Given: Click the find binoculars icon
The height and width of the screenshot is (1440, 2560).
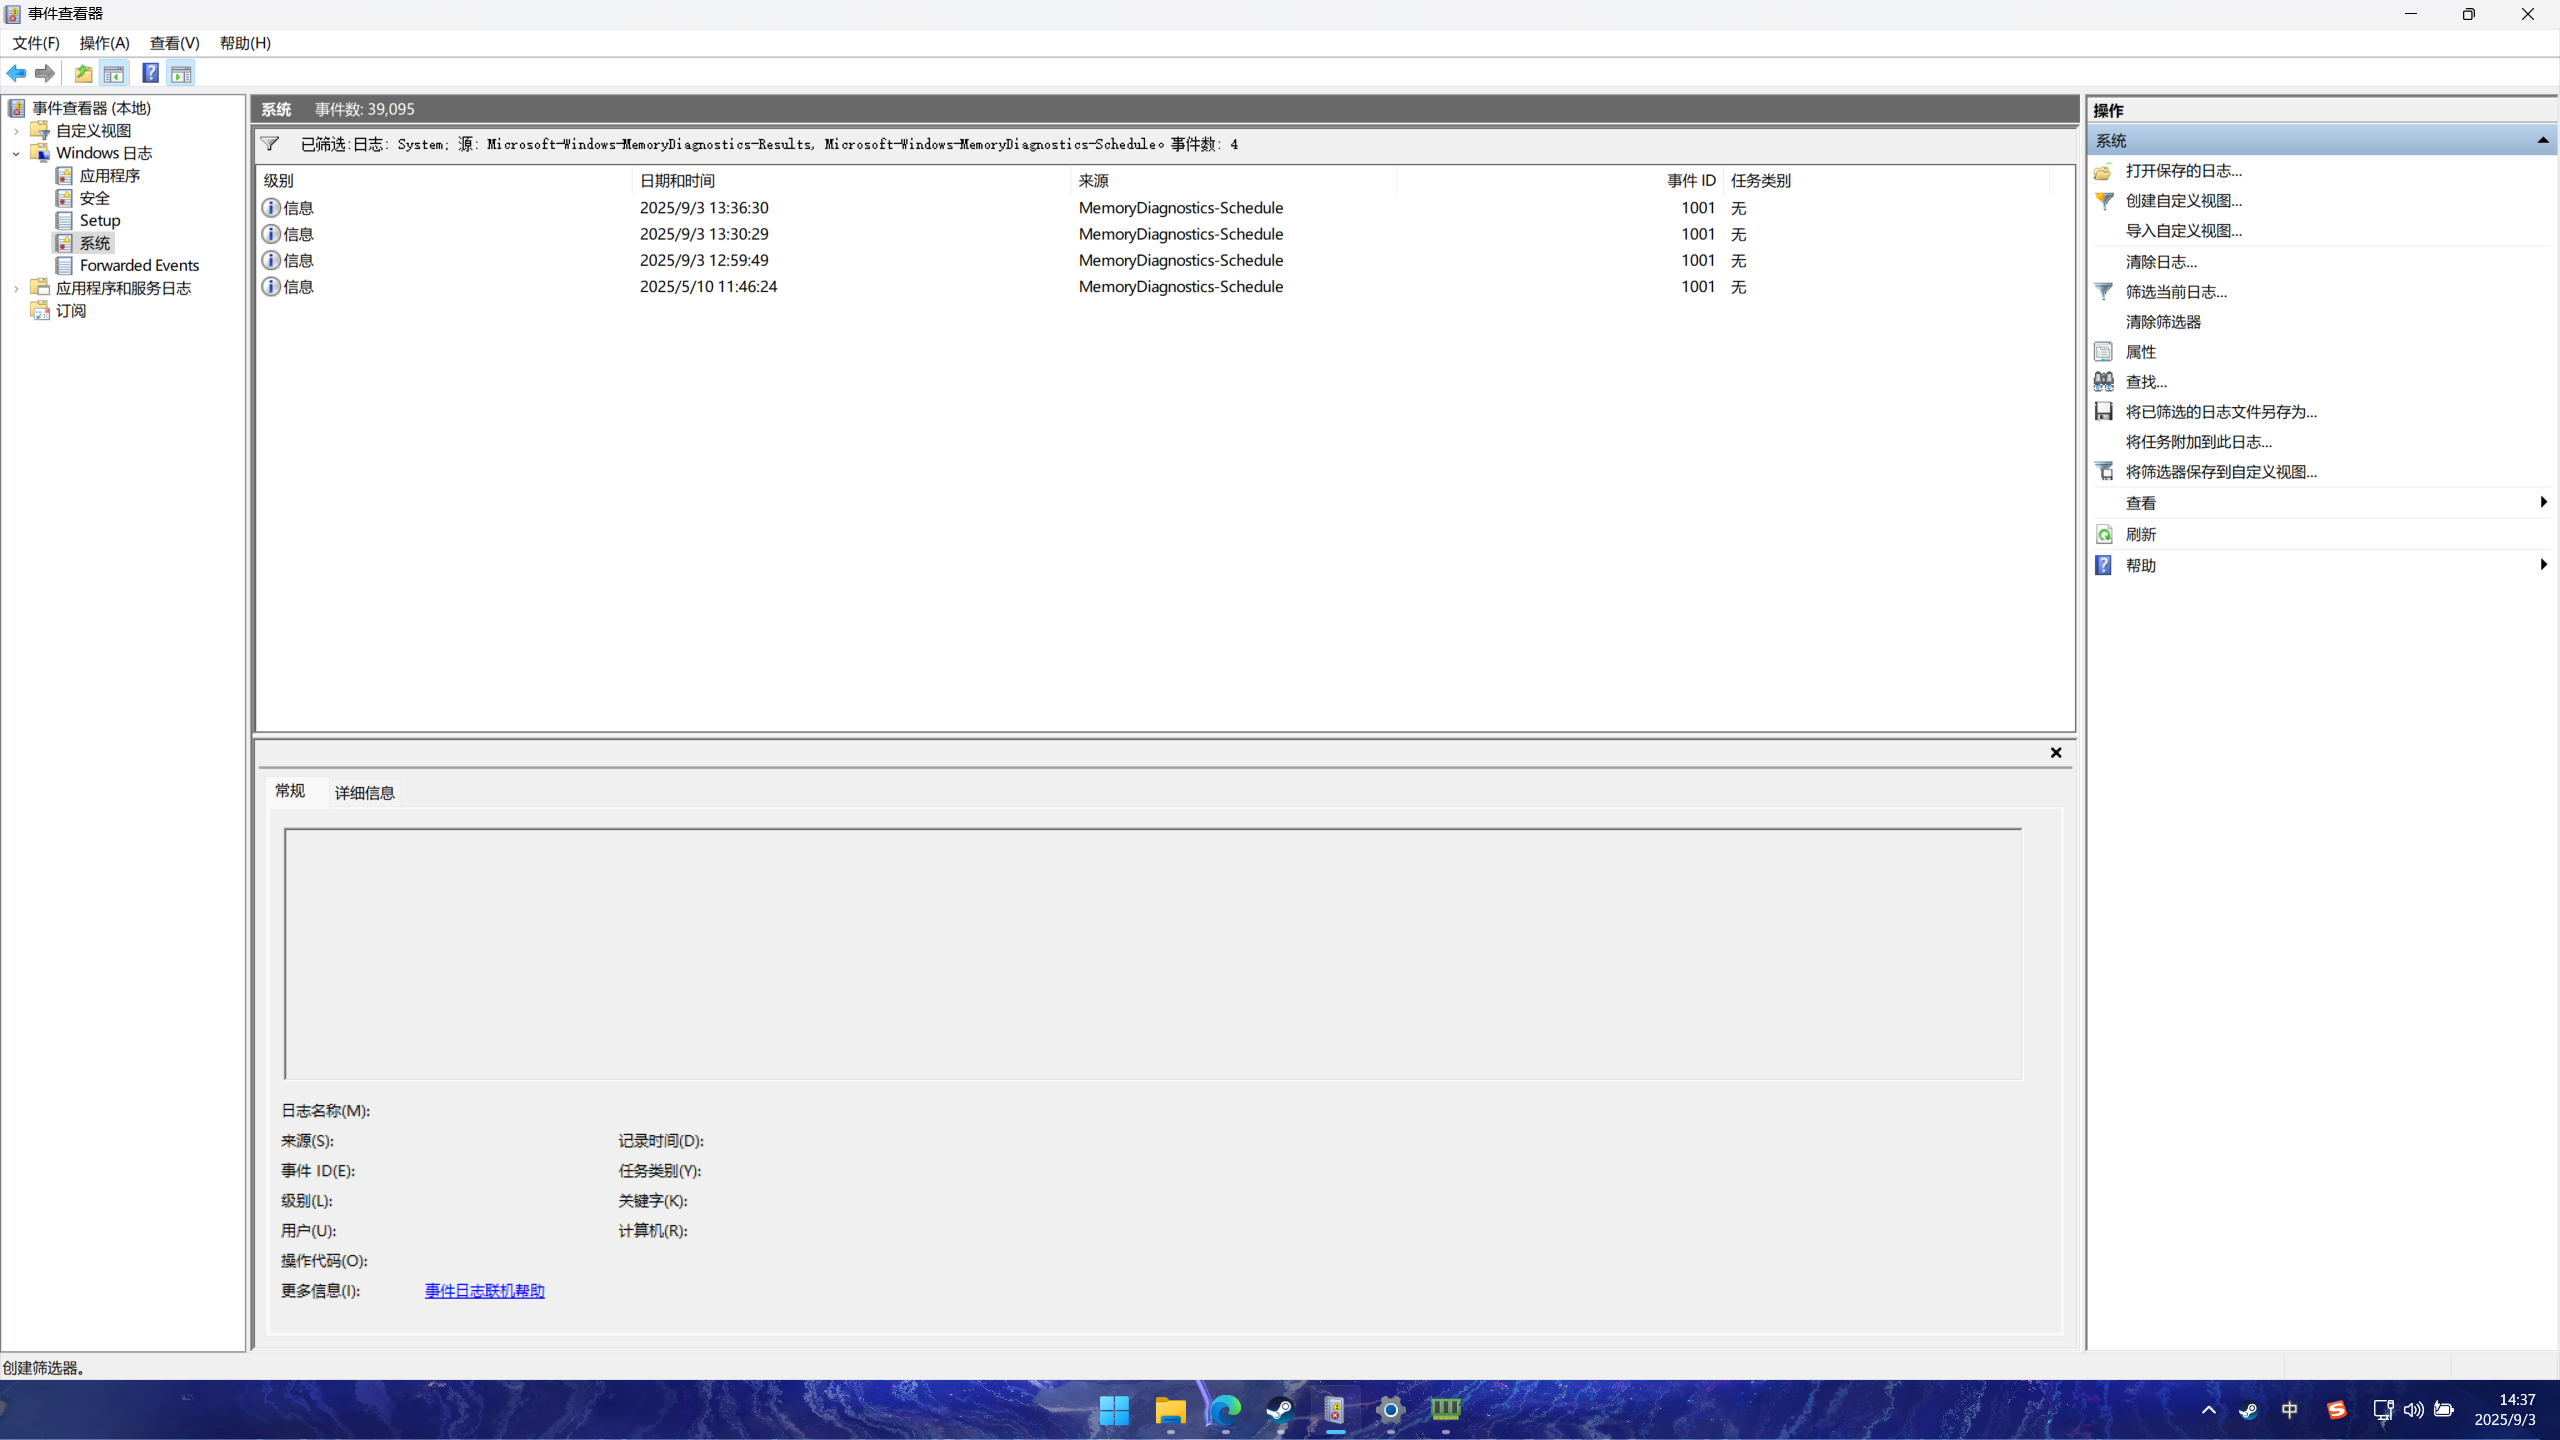Looking at the screenshot, I should point(2104,382).
